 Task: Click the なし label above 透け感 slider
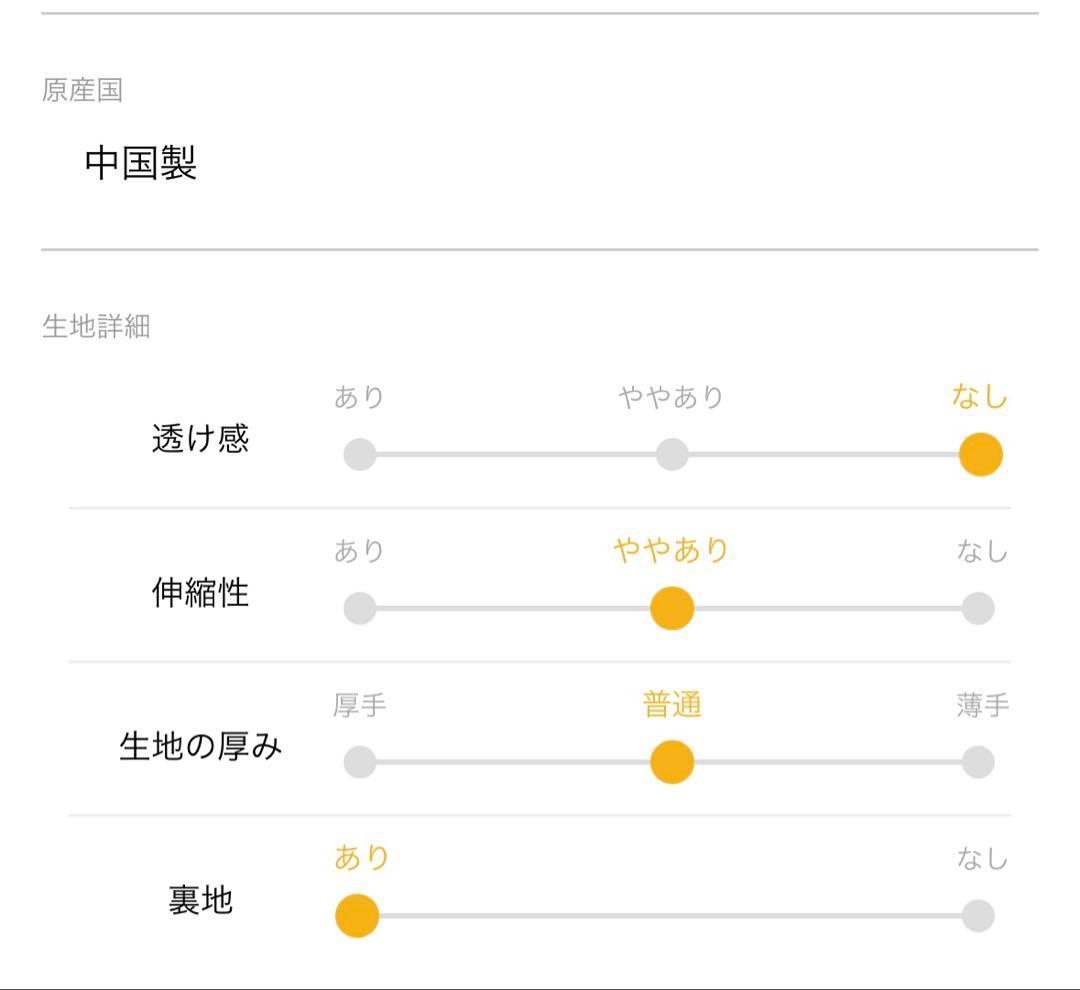pyautogui.click(x=979, y=397)
